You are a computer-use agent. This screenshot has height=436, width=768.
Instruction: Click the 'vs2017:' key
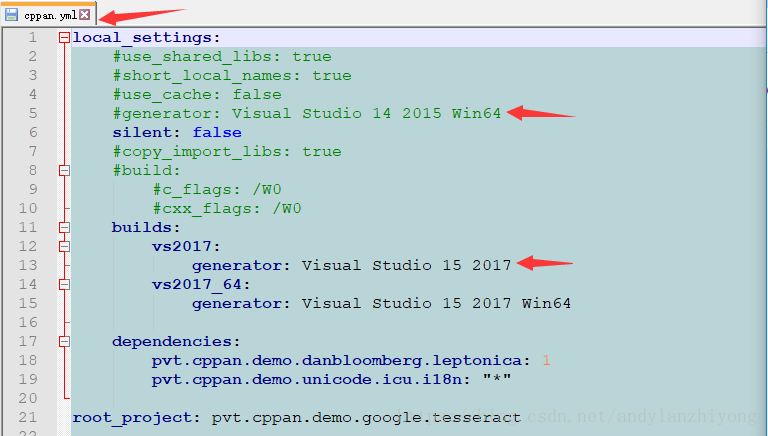point(186,246)
